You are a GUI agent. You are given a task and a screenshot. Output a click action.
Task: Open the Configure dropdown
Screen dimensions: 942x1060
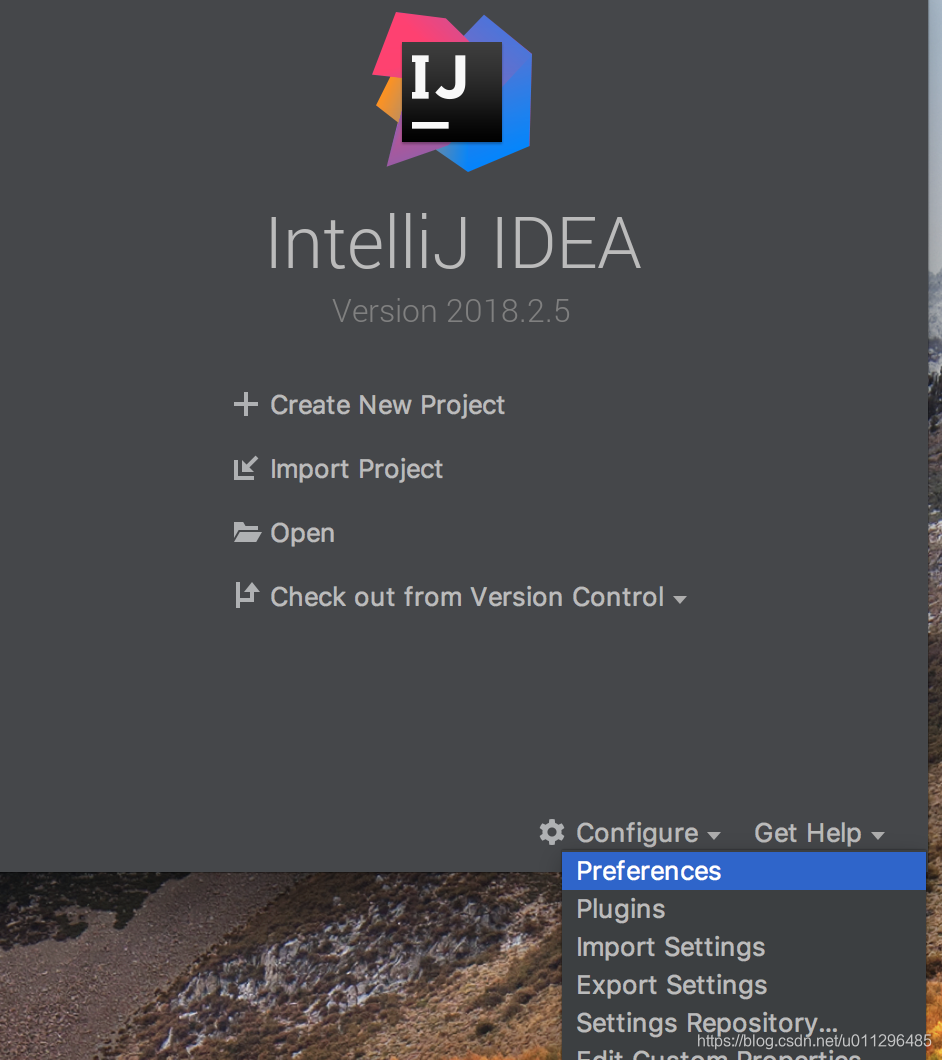[647, 834]
